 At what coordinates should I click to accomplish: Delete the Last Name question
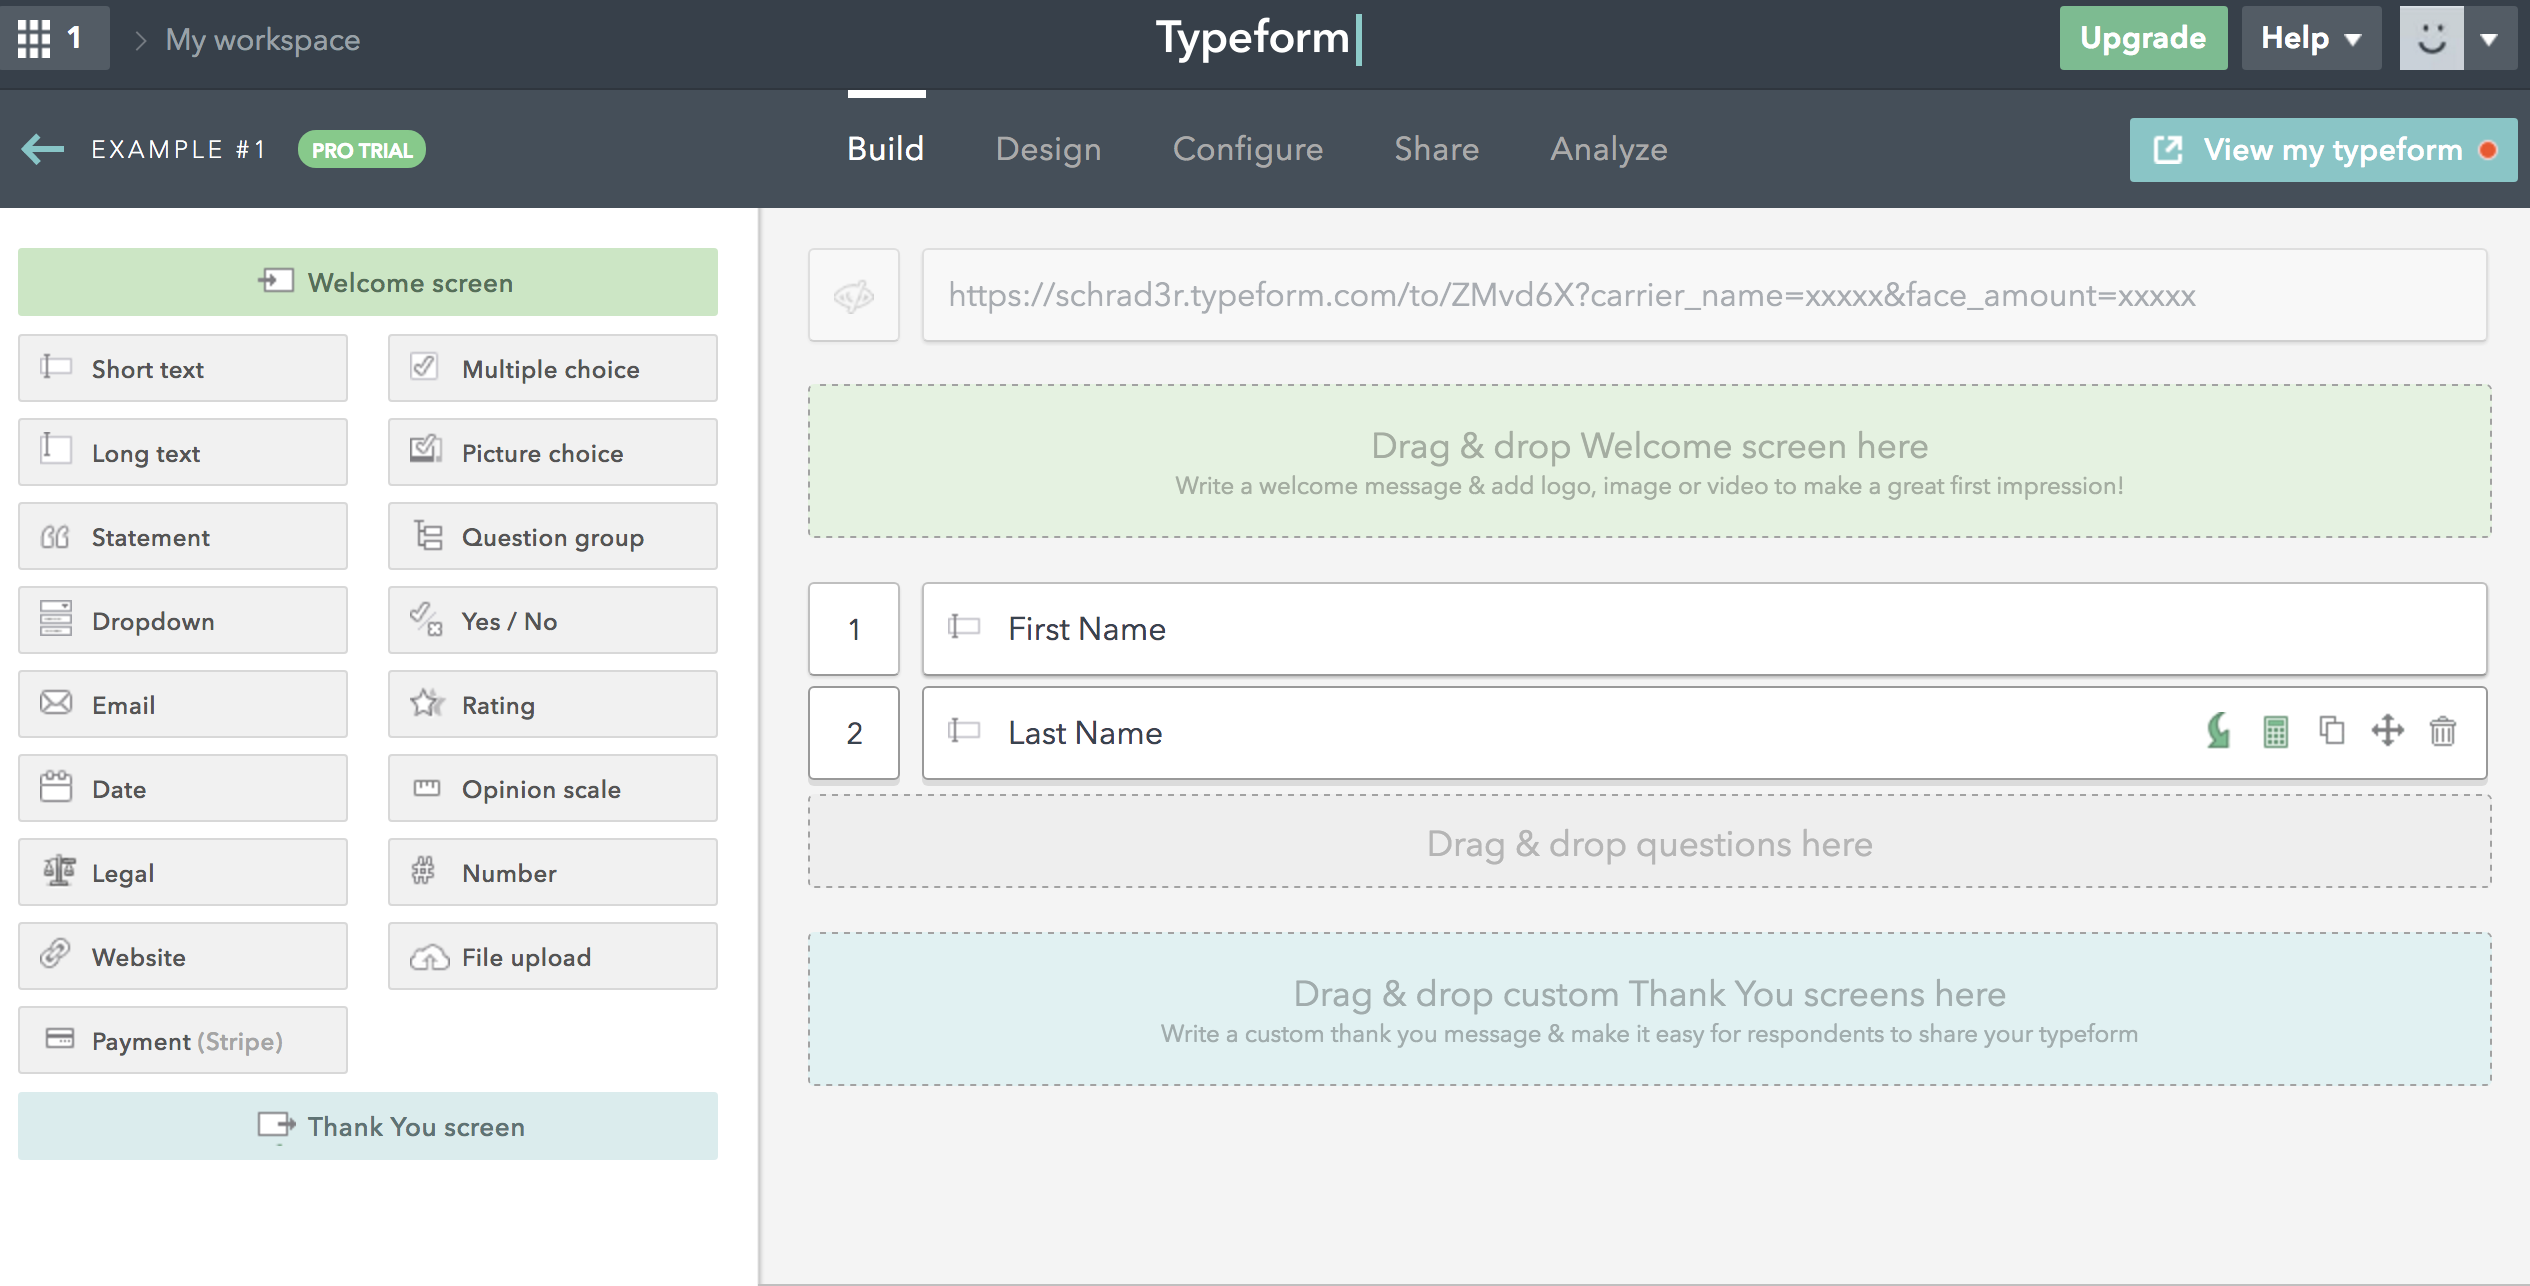[x=2443, y=731]
